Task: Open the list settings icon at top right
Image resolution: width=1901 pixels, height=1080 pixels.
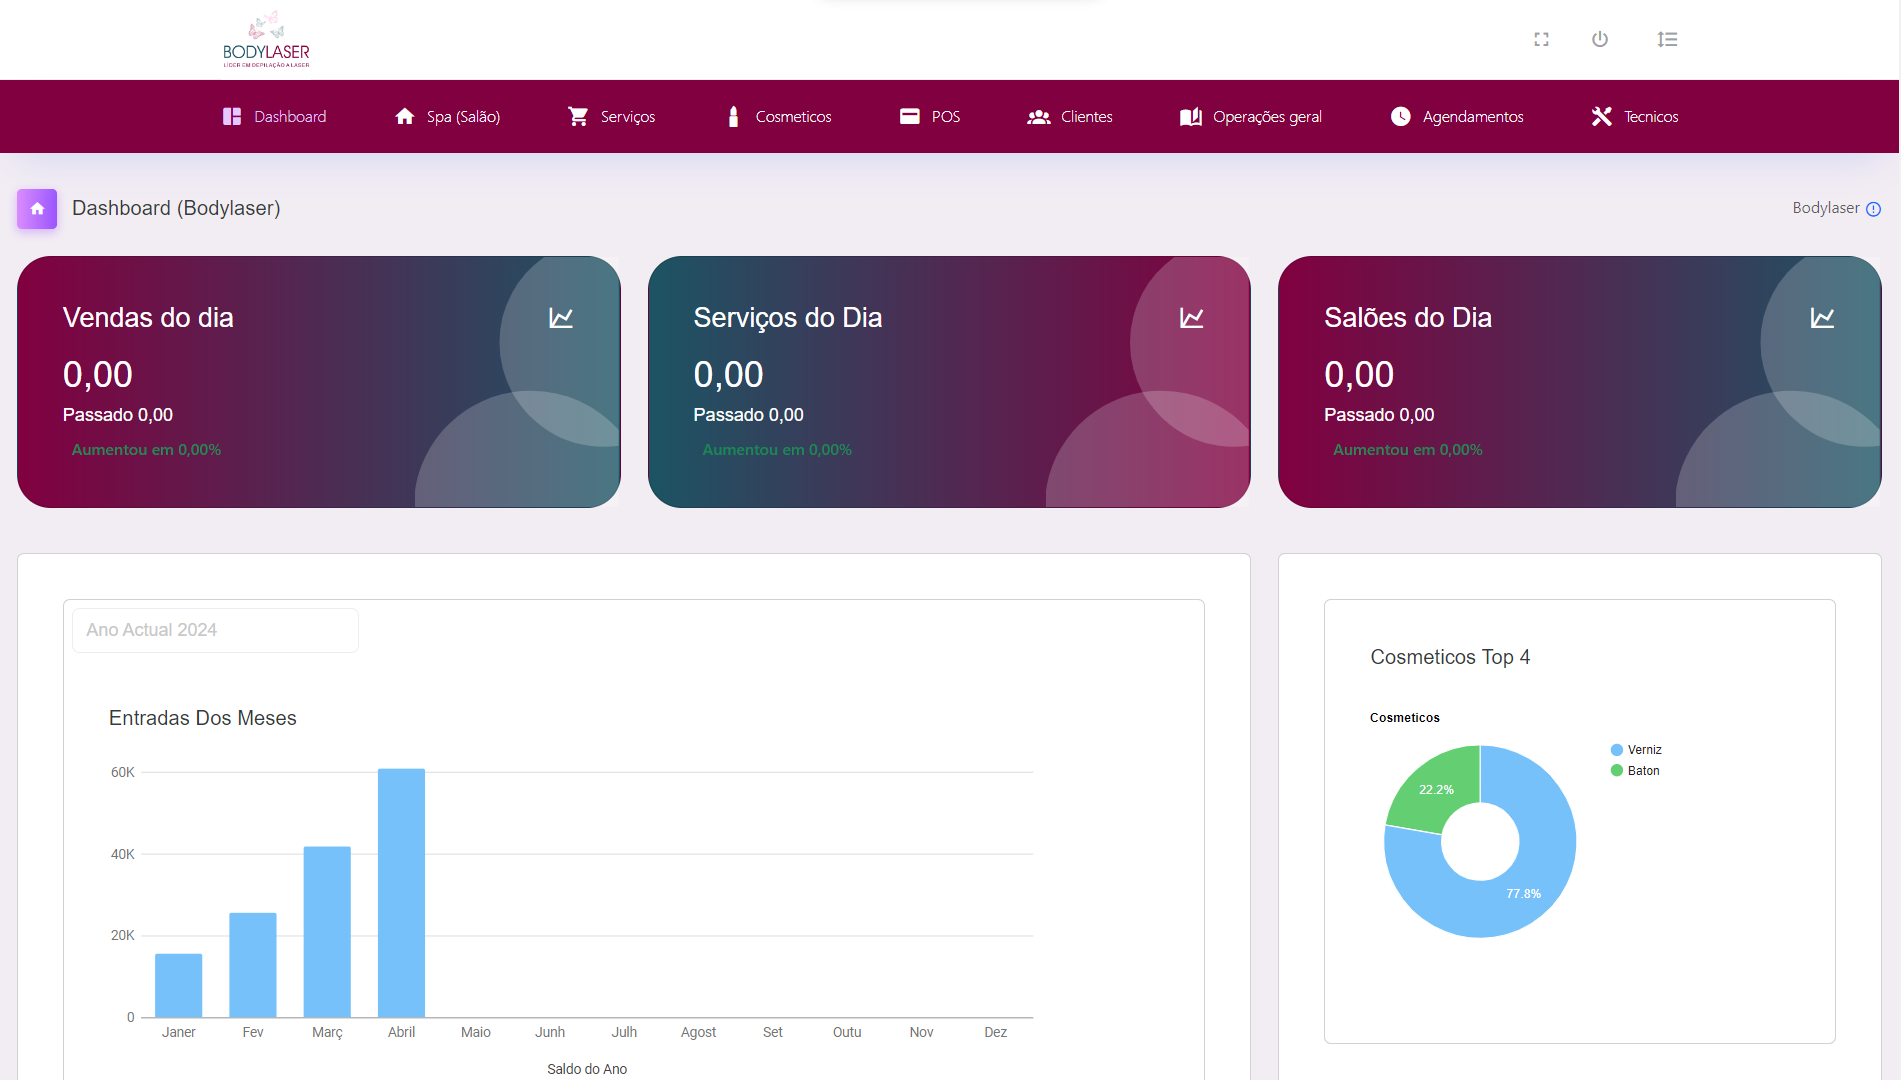Action: click(1667, 39)
